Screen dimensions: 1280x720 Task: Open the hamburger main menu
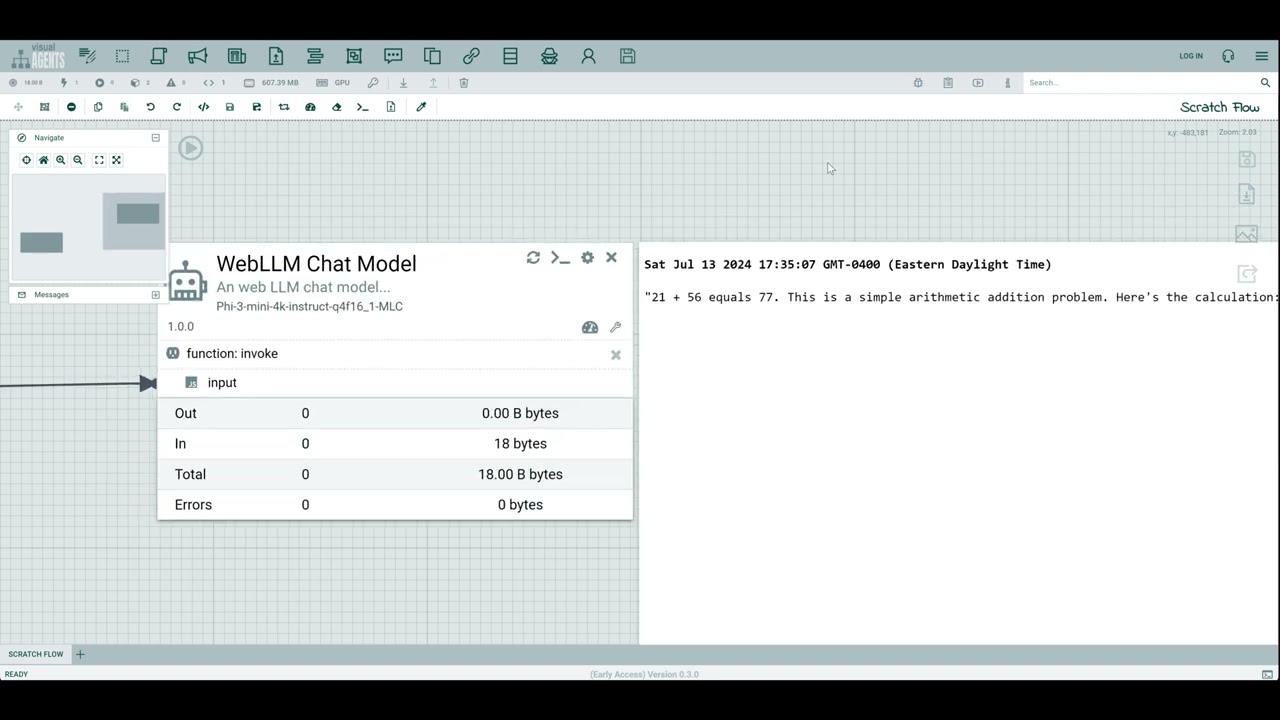pos(1261,56)
